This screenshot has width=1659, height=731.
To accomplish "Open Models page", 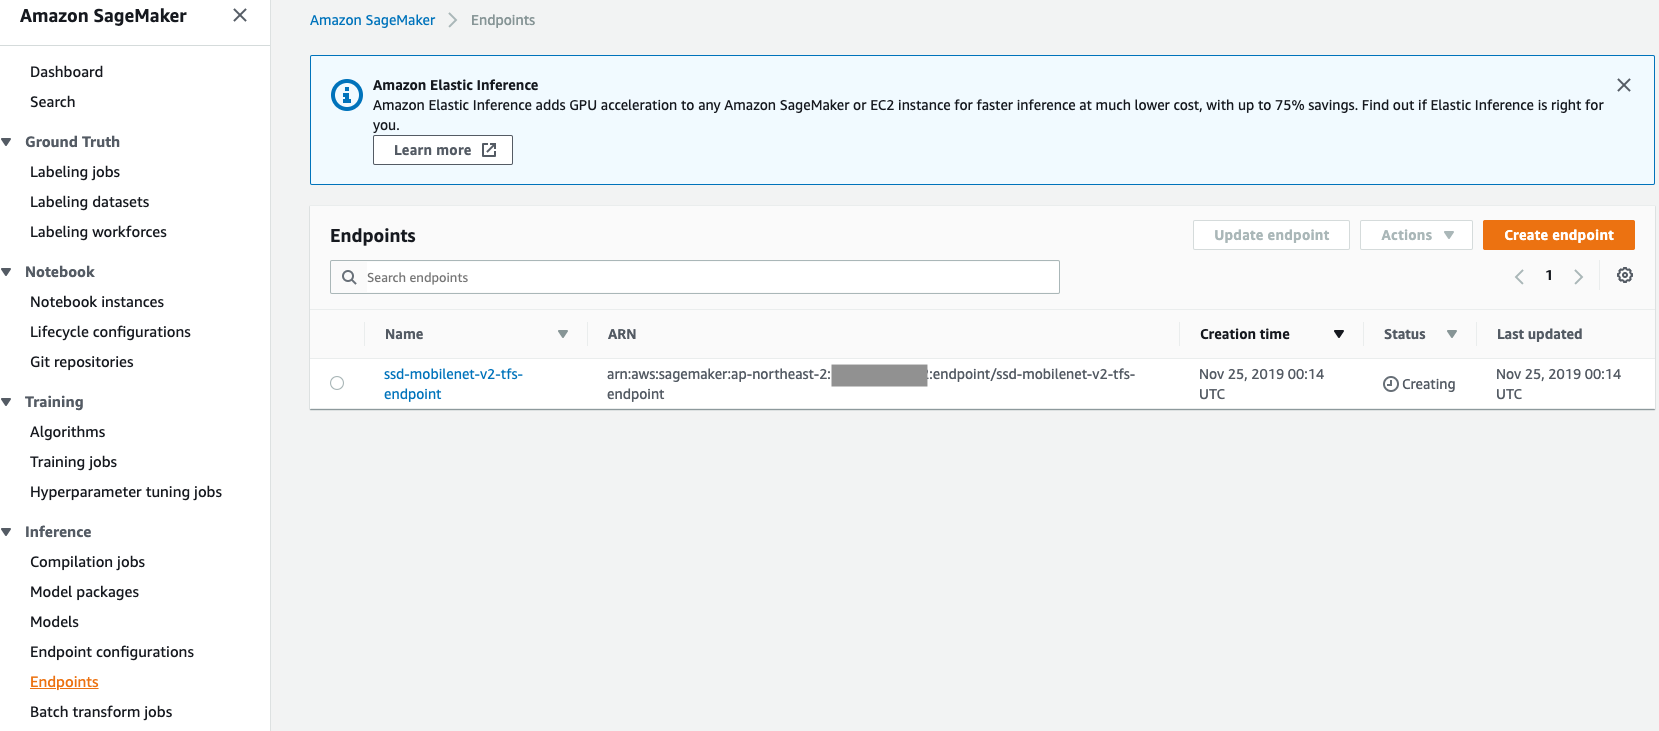I will (x=54, y=622).
